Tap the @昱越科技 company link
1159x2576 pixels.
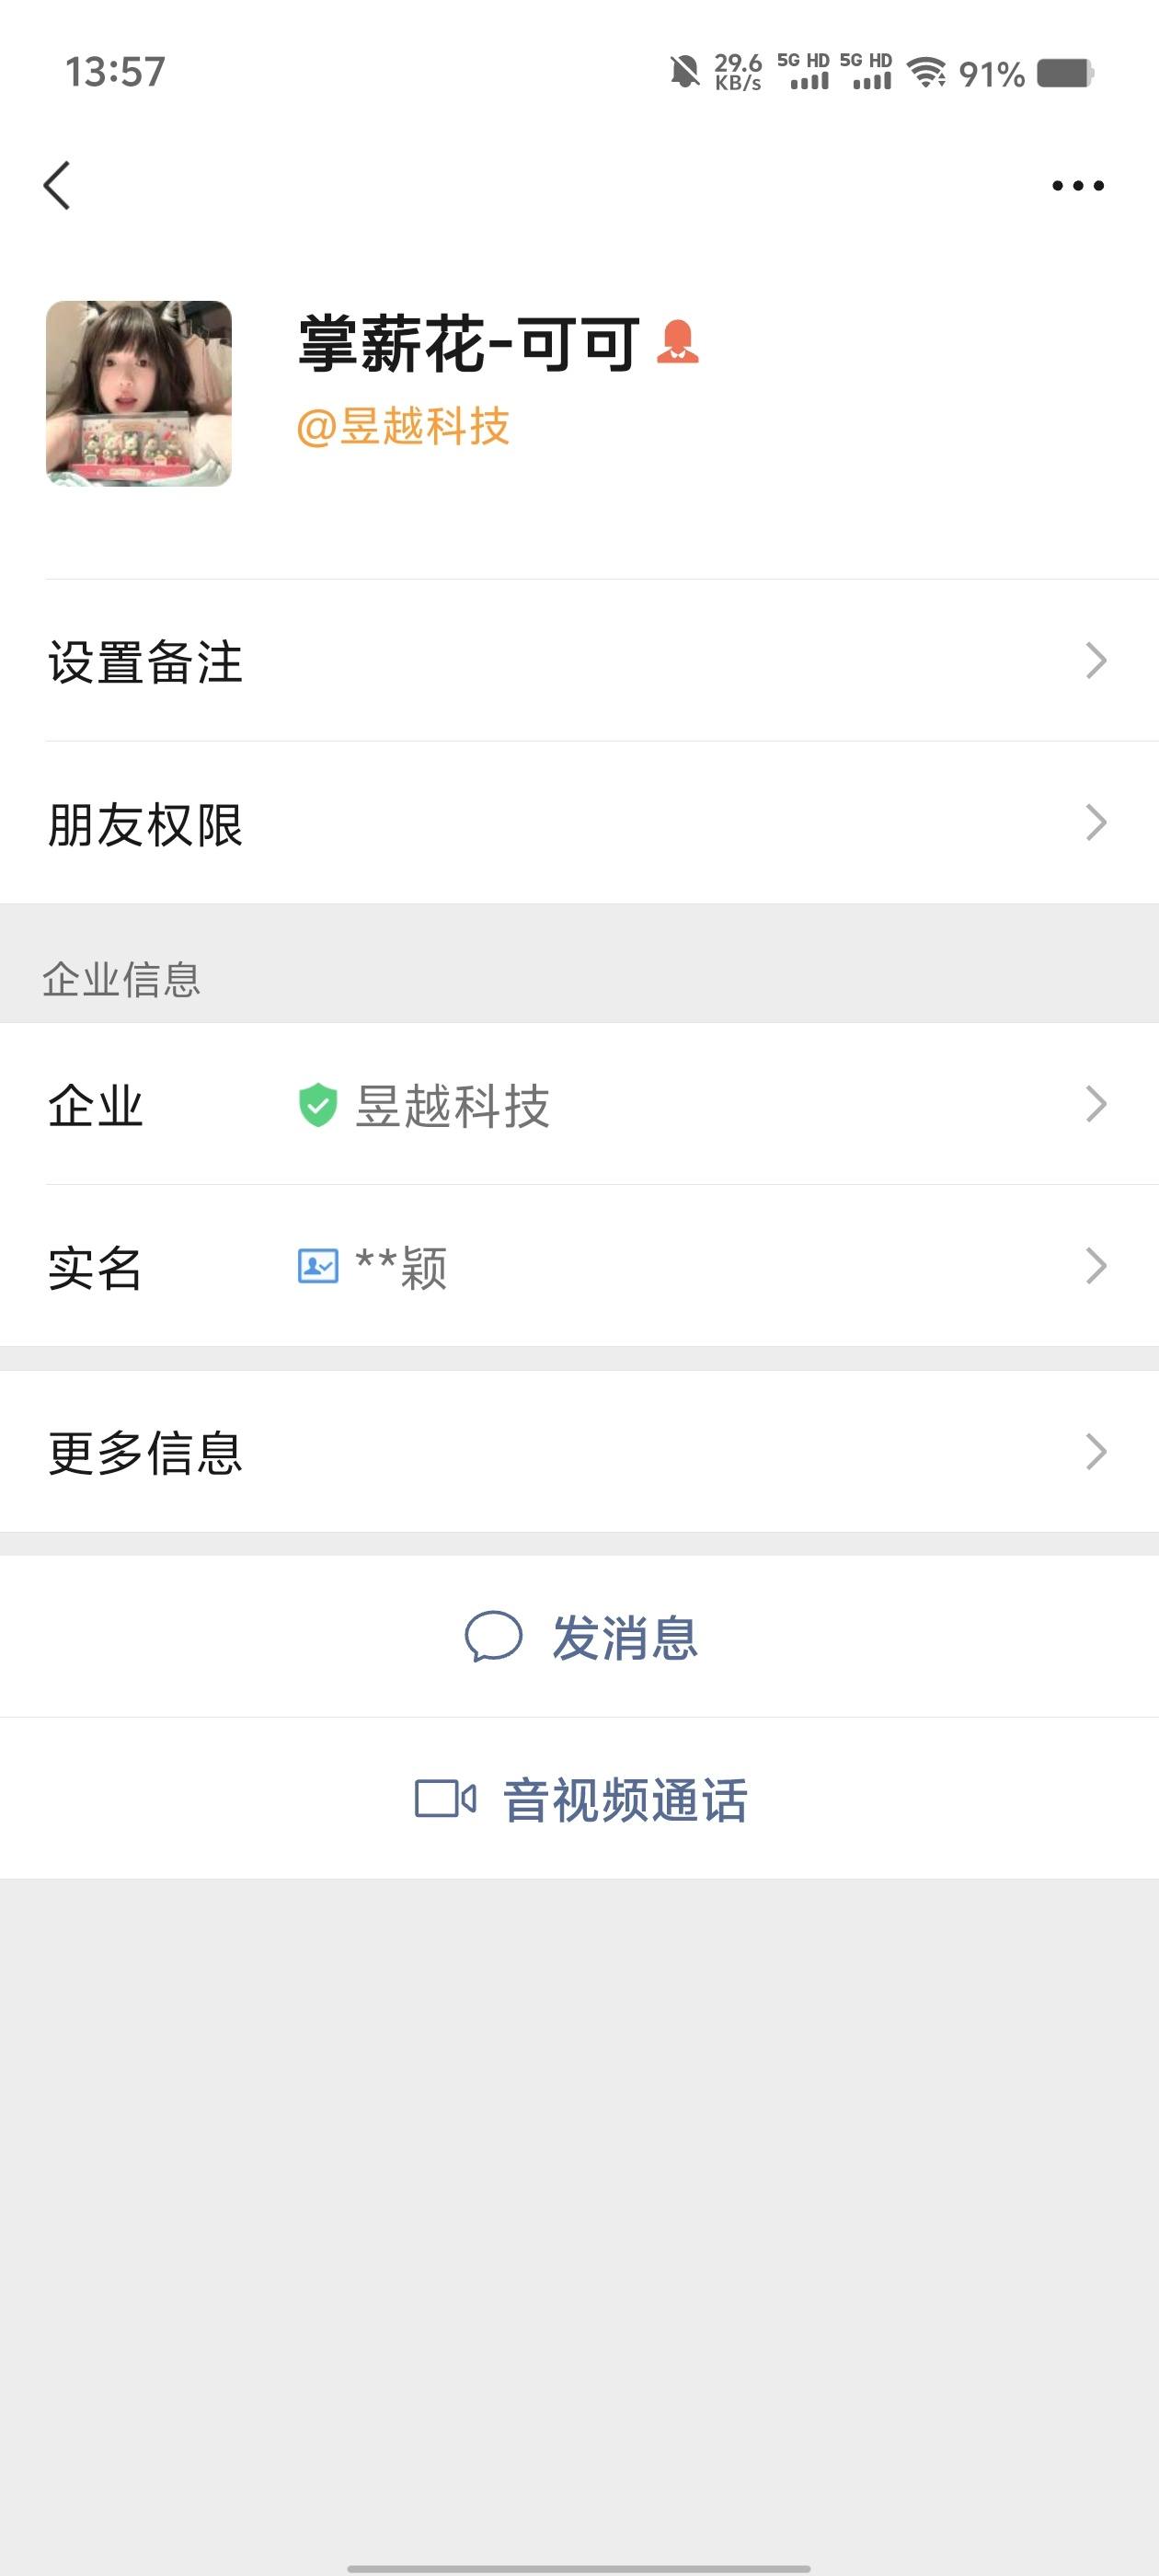(404, 427)
